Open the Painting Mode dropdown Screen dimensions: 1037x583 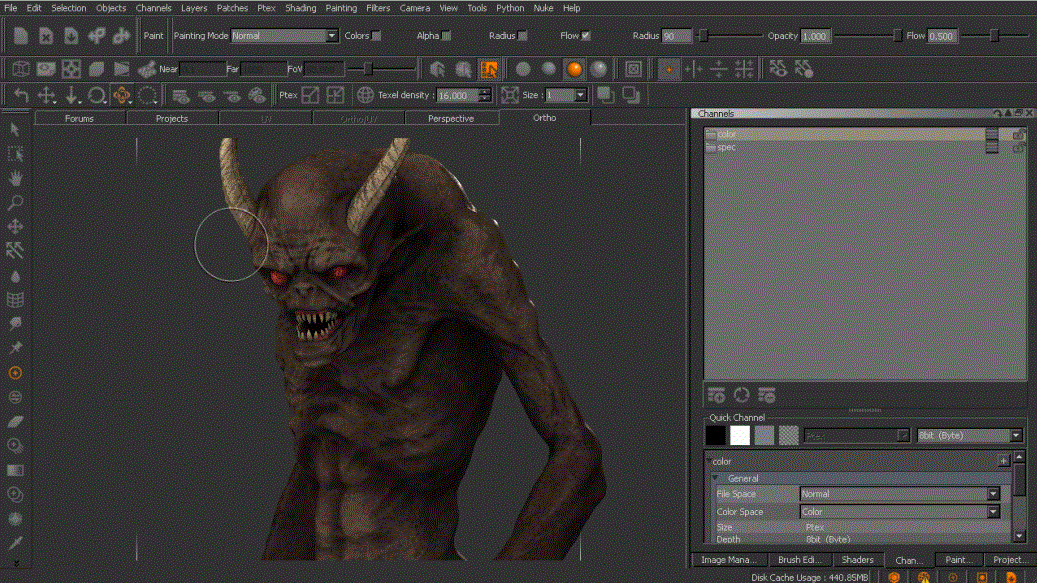285,36
